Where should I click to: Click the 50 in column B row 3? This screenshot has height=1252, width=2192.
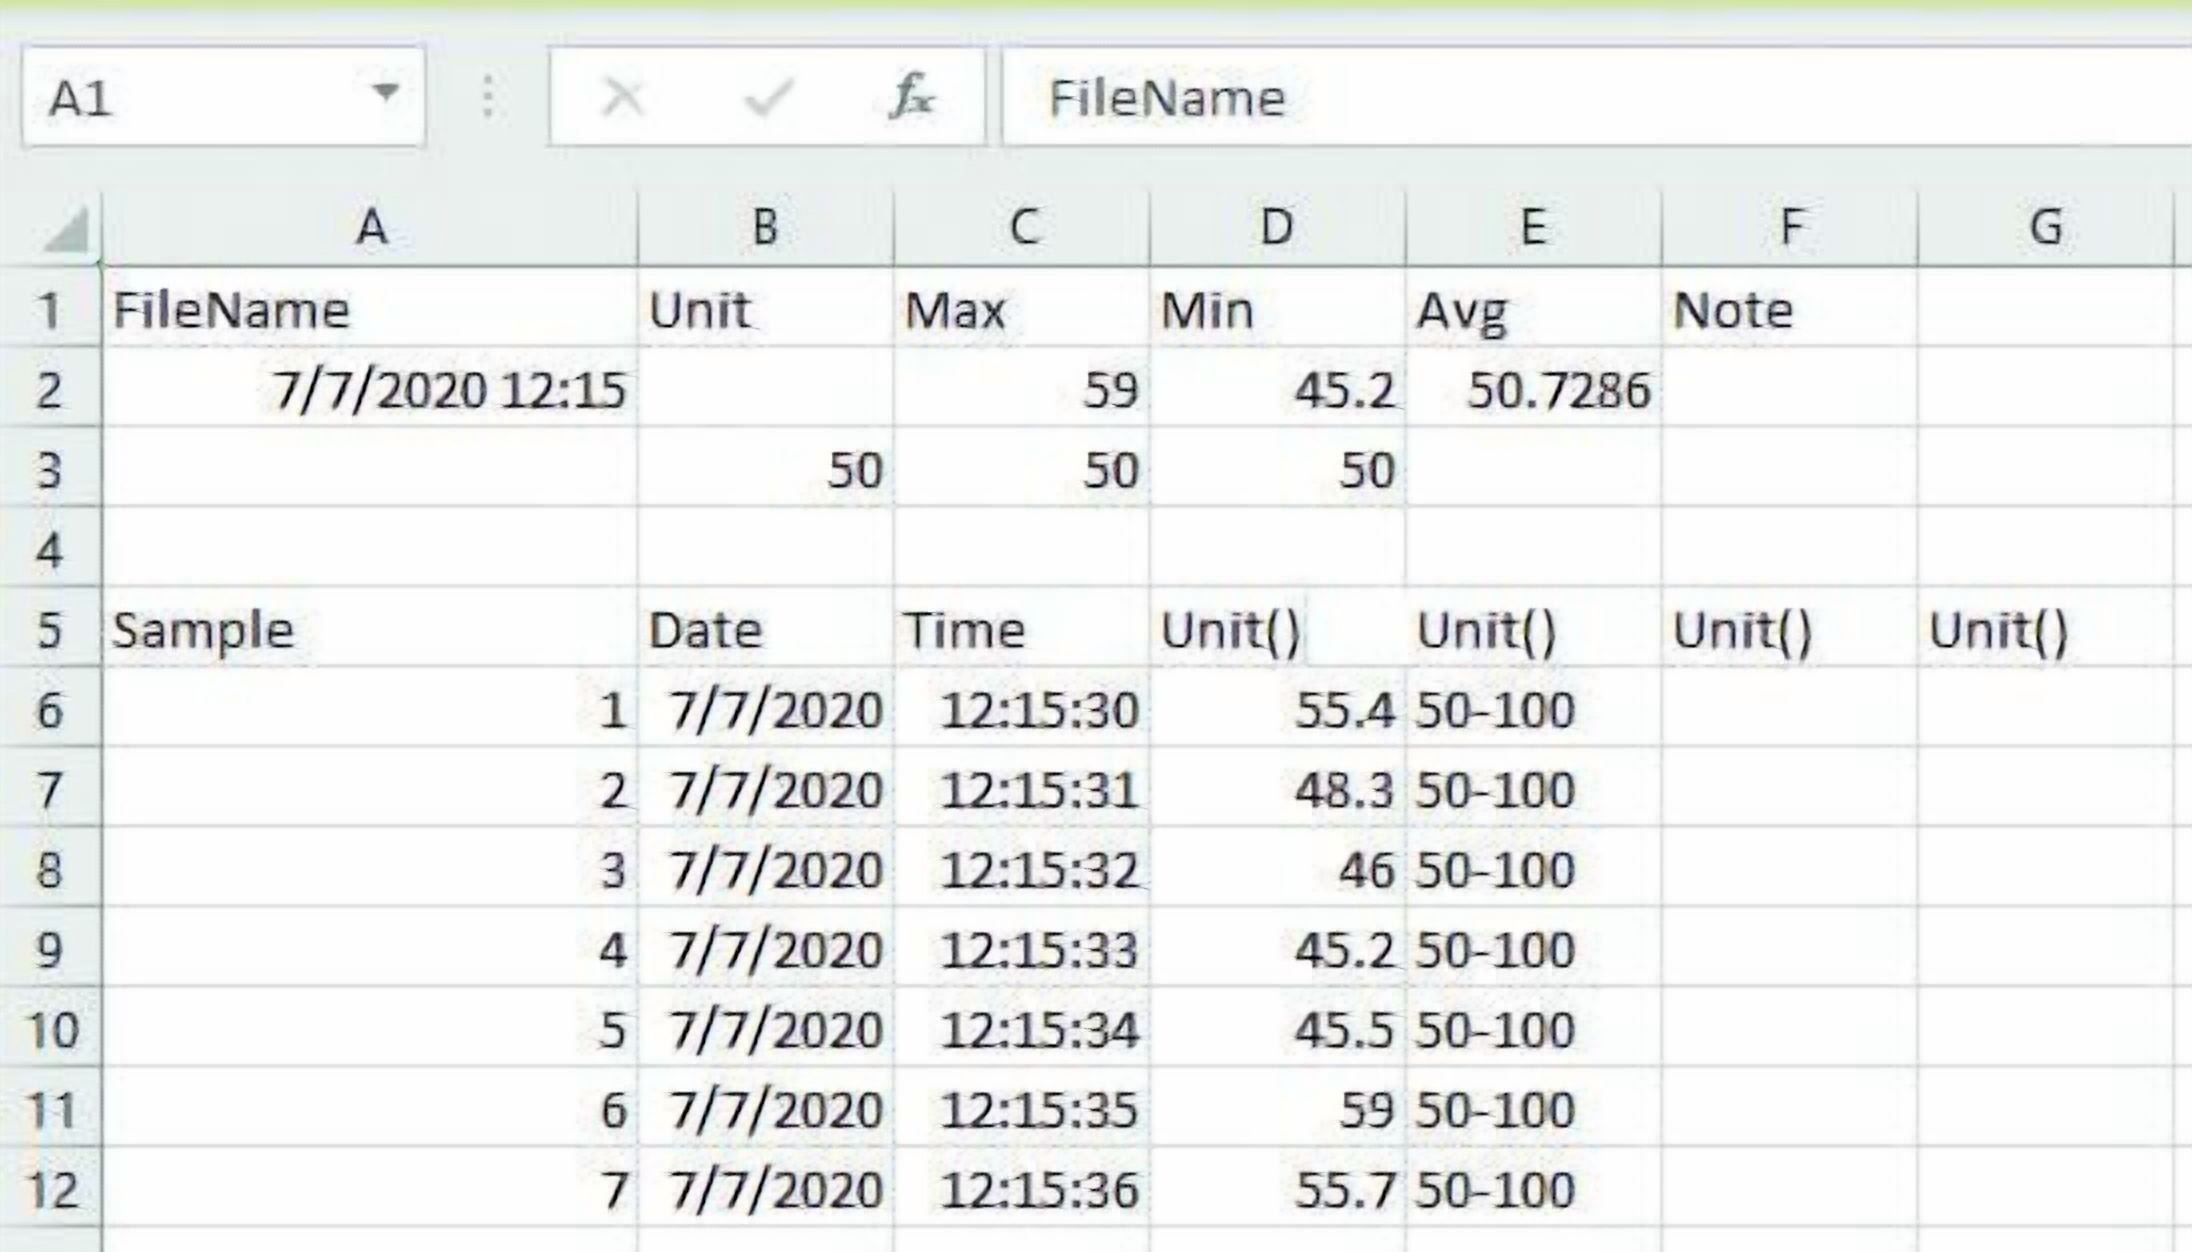(765, 468)
